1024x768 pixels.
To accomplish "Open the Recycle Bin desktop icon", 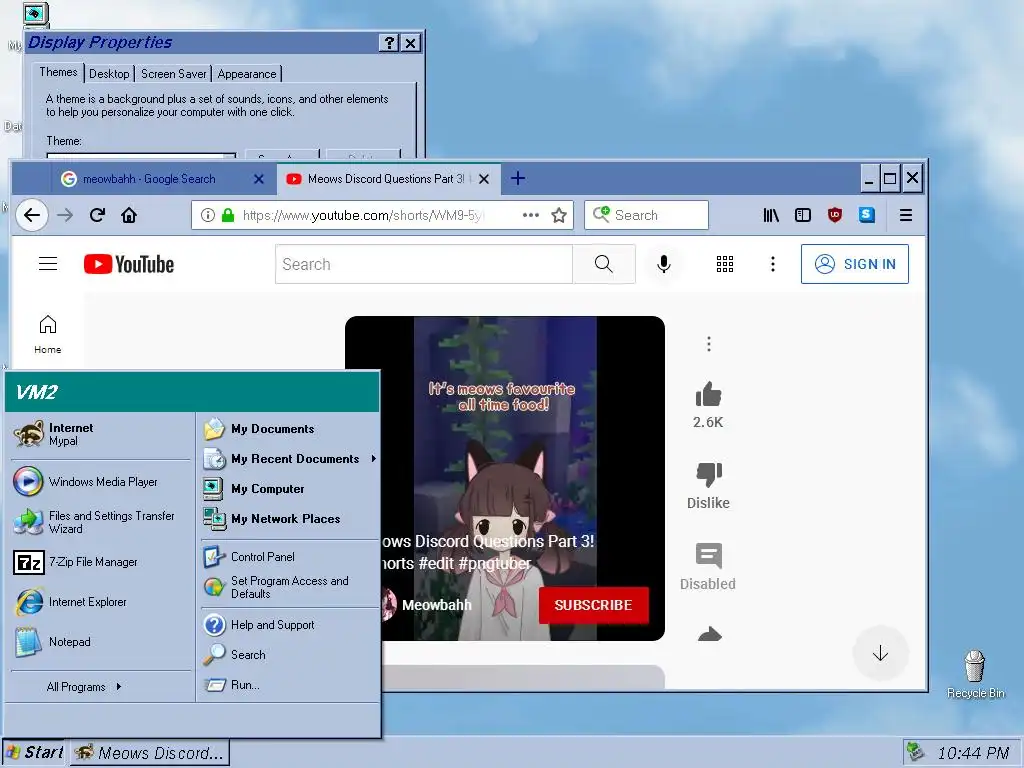I will [x=975, y=674].
